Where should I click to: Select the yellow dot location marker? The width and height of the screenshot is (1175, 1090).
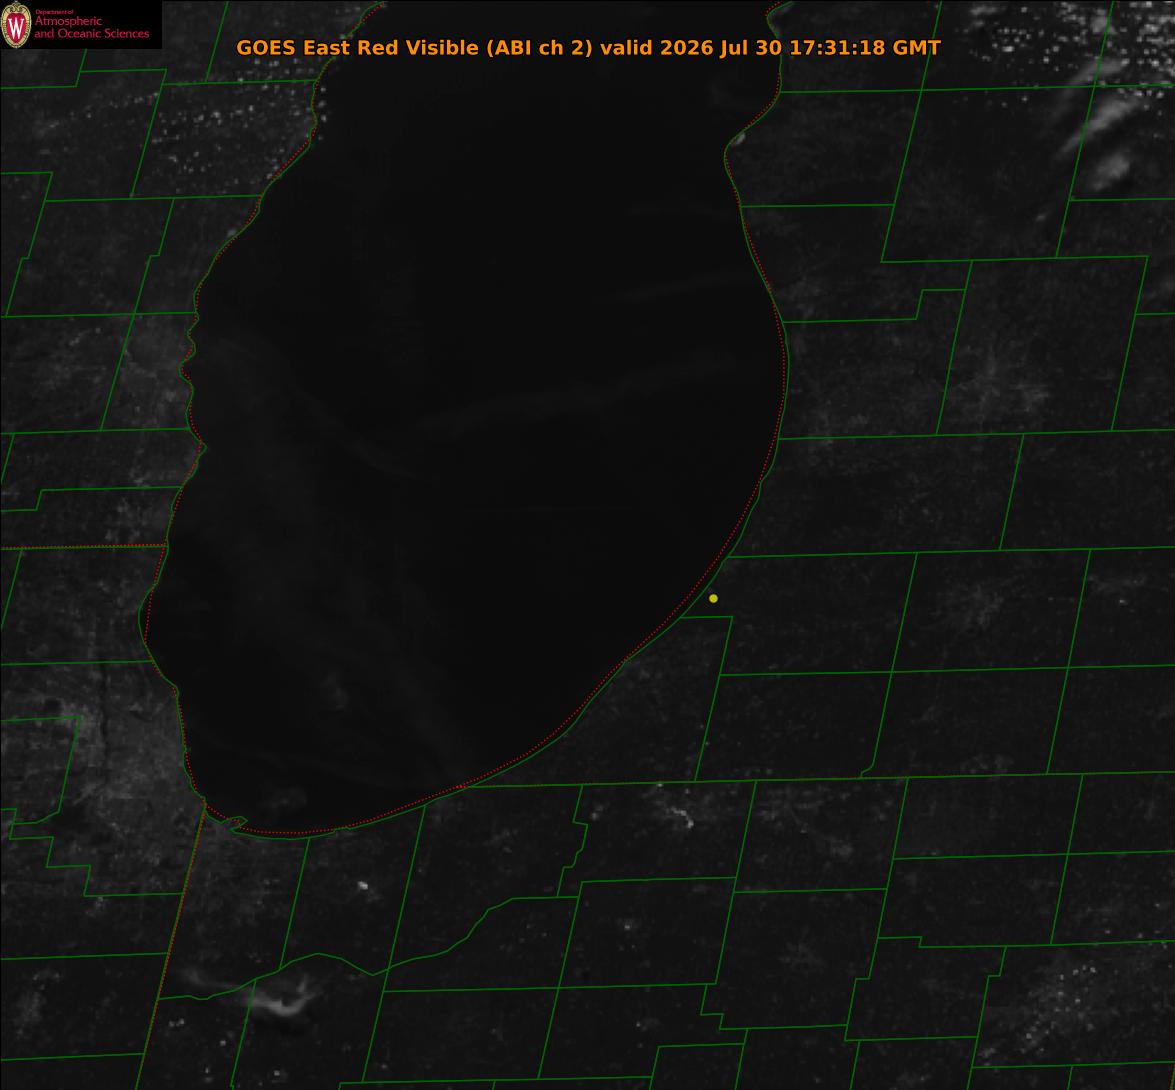pos(713,598)
